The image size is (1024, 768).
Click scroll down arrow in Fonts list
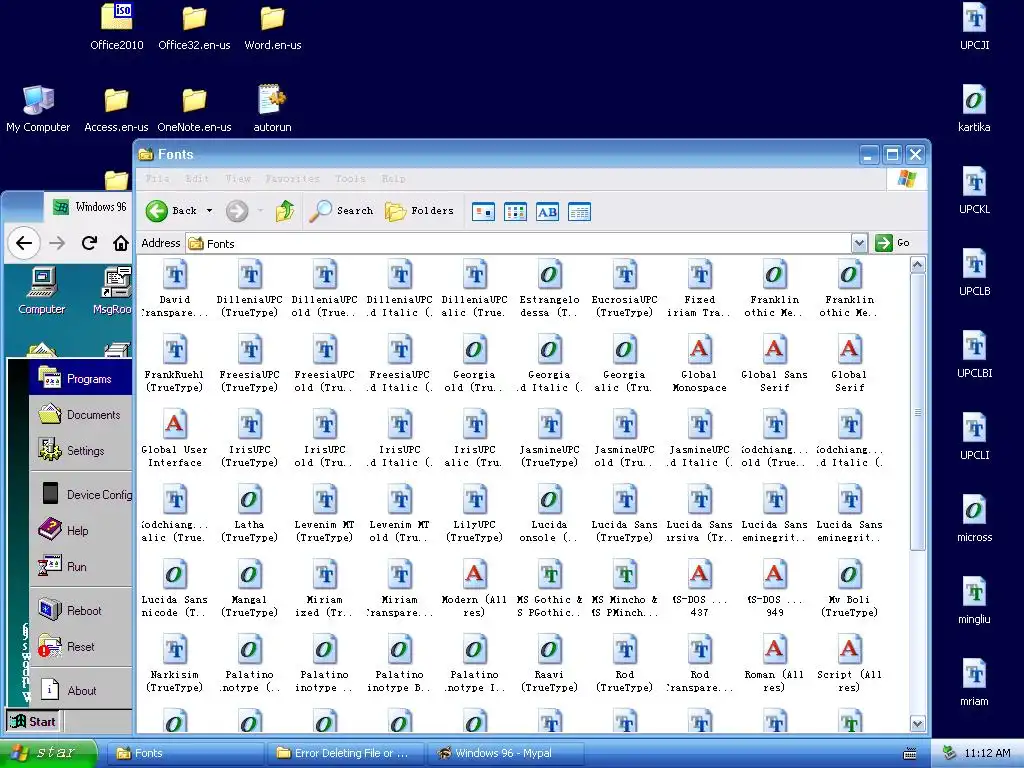(x=918, y=724)
